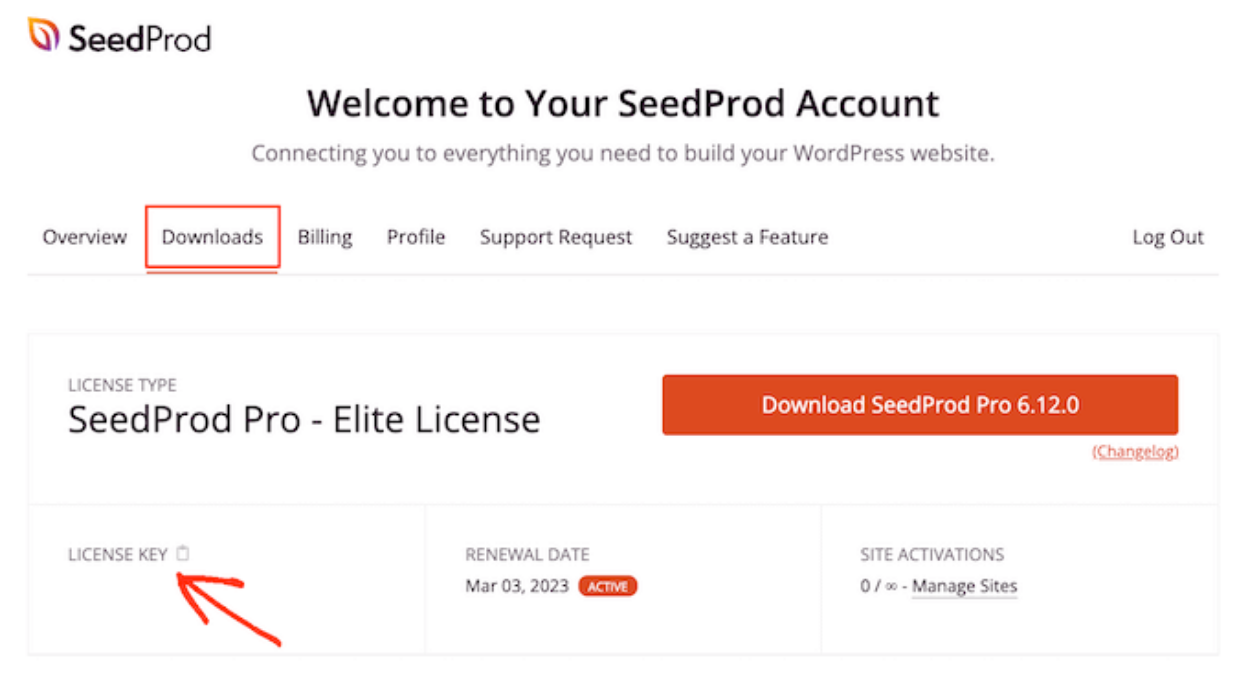Click the SeedProd leaf logo icon
Image resolution: width=1248 pixels, height=680 pixels.
(x=44, y=36)
